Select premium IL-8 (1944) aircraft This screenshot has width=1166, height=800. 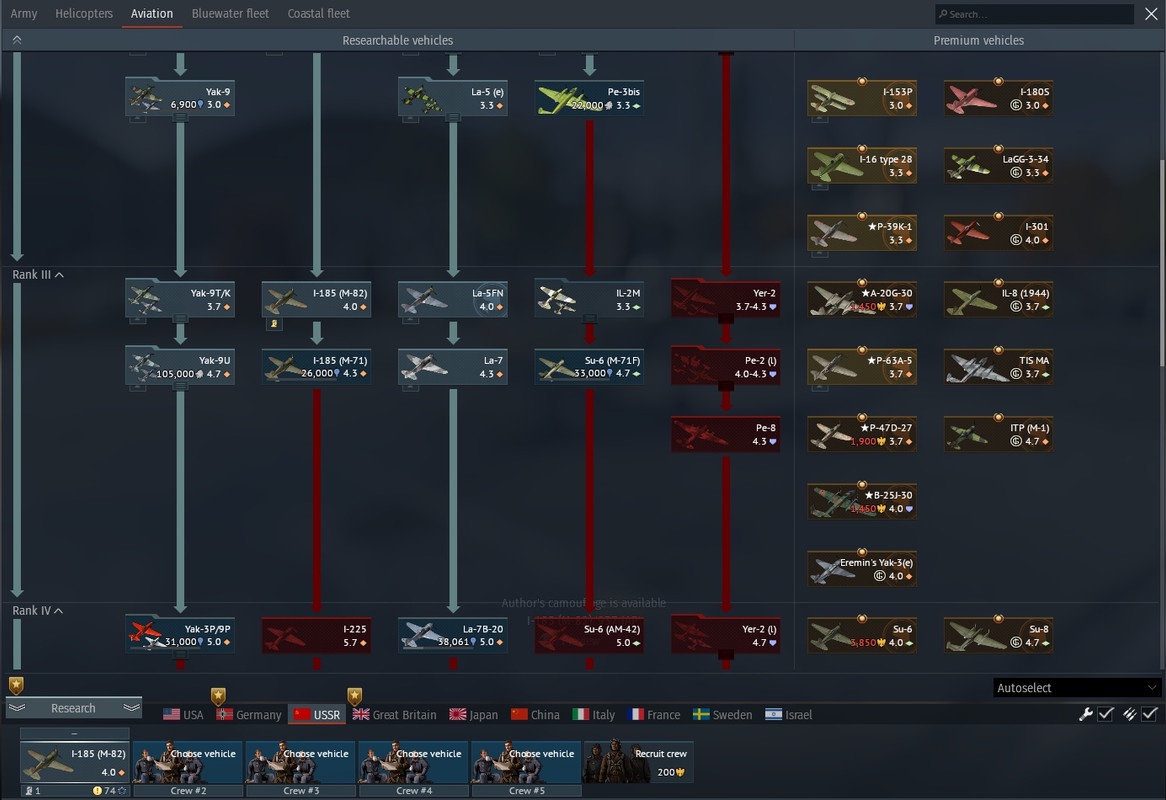pos(999,299)
